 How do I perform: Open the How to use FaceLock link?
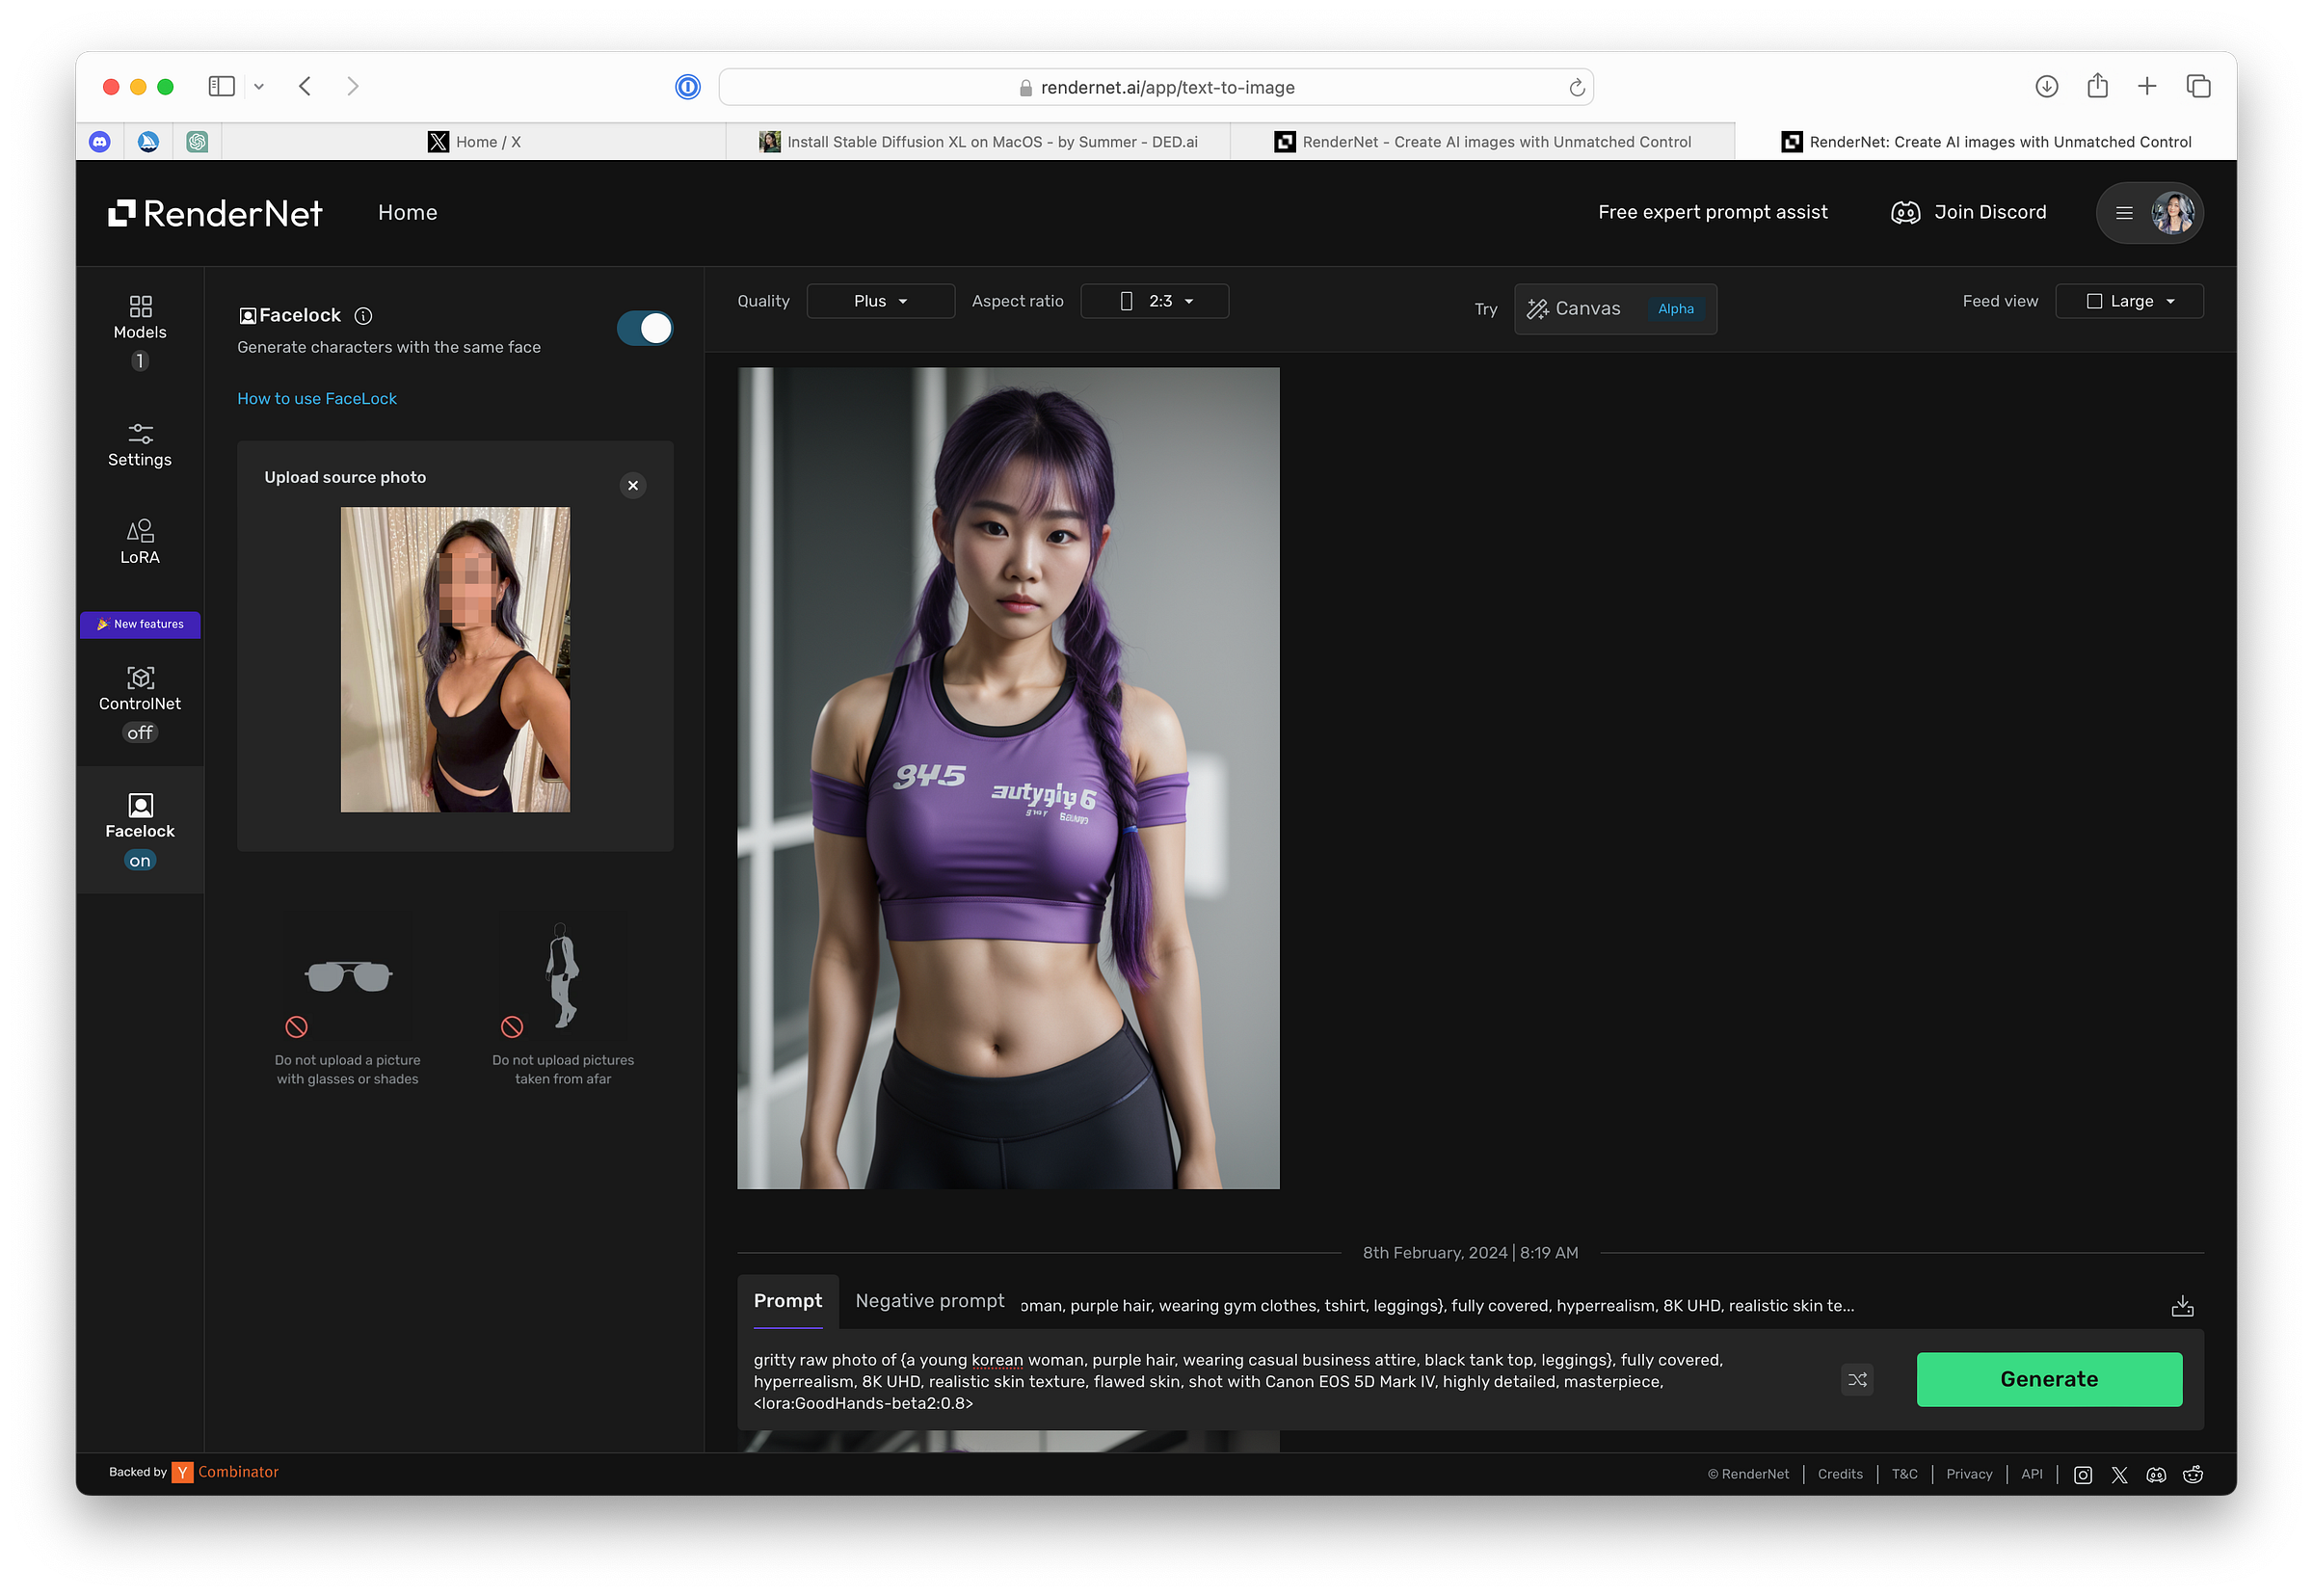(x=317, y=398)
